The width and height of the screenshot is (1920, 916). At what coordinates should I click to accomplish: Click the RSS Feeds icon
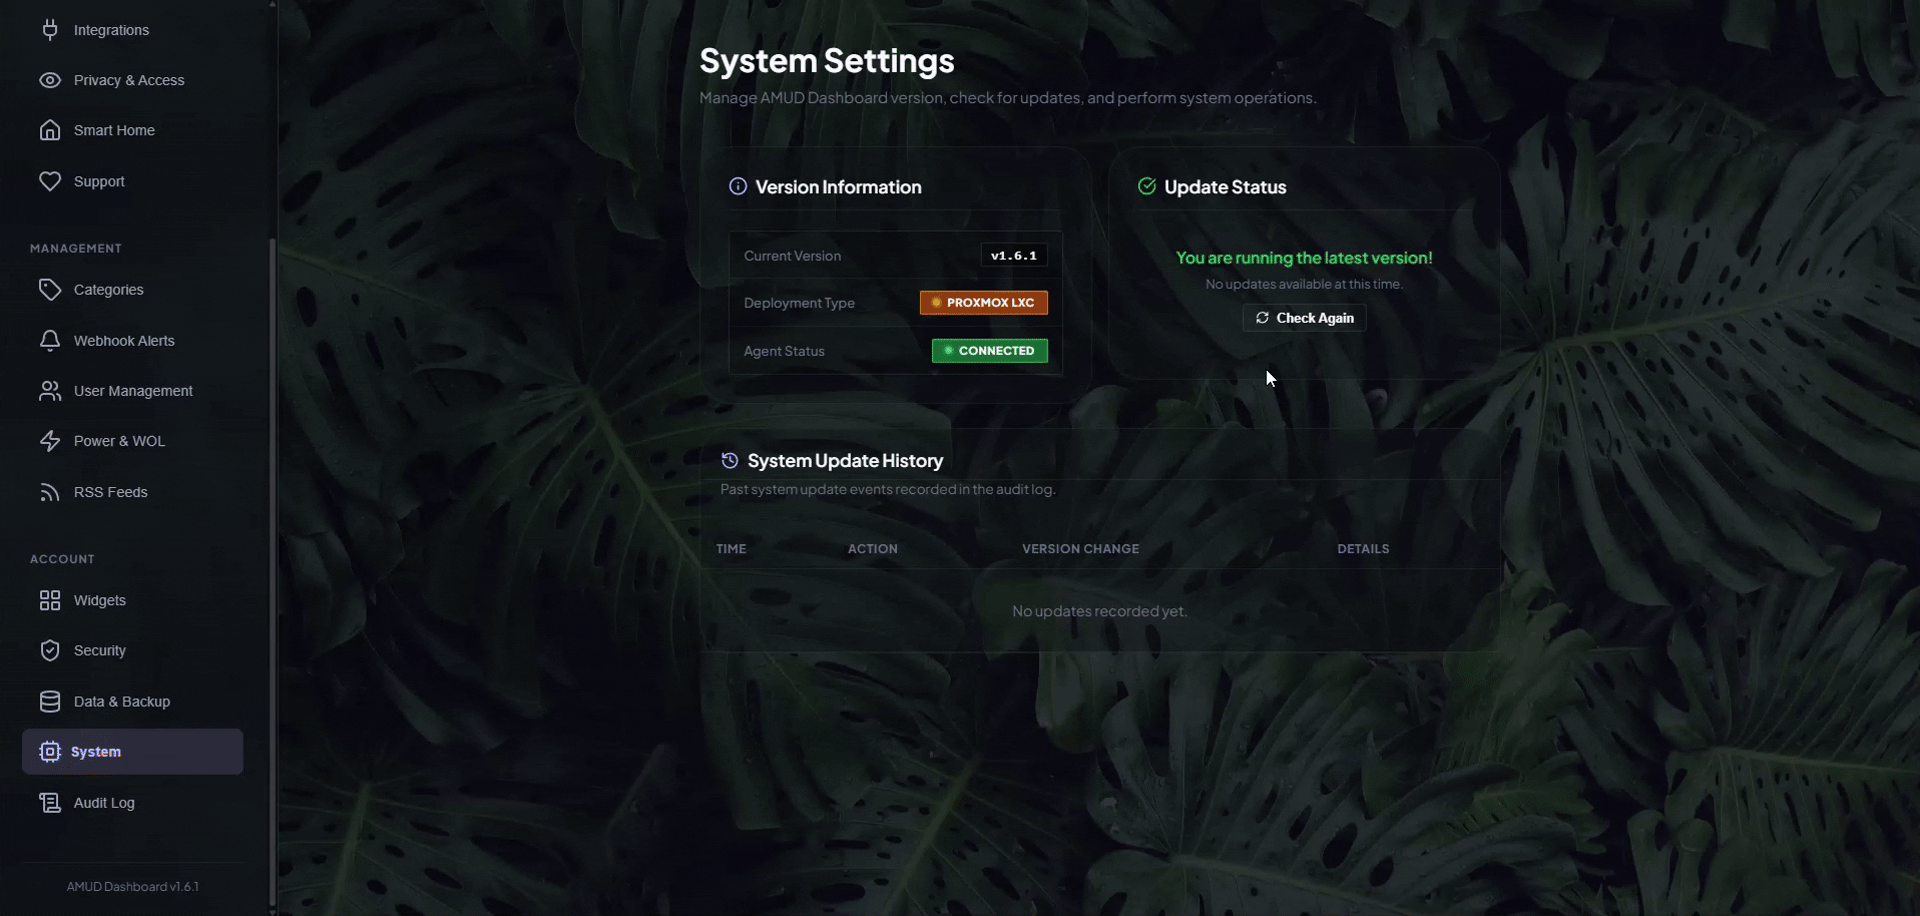coord(50,492)
